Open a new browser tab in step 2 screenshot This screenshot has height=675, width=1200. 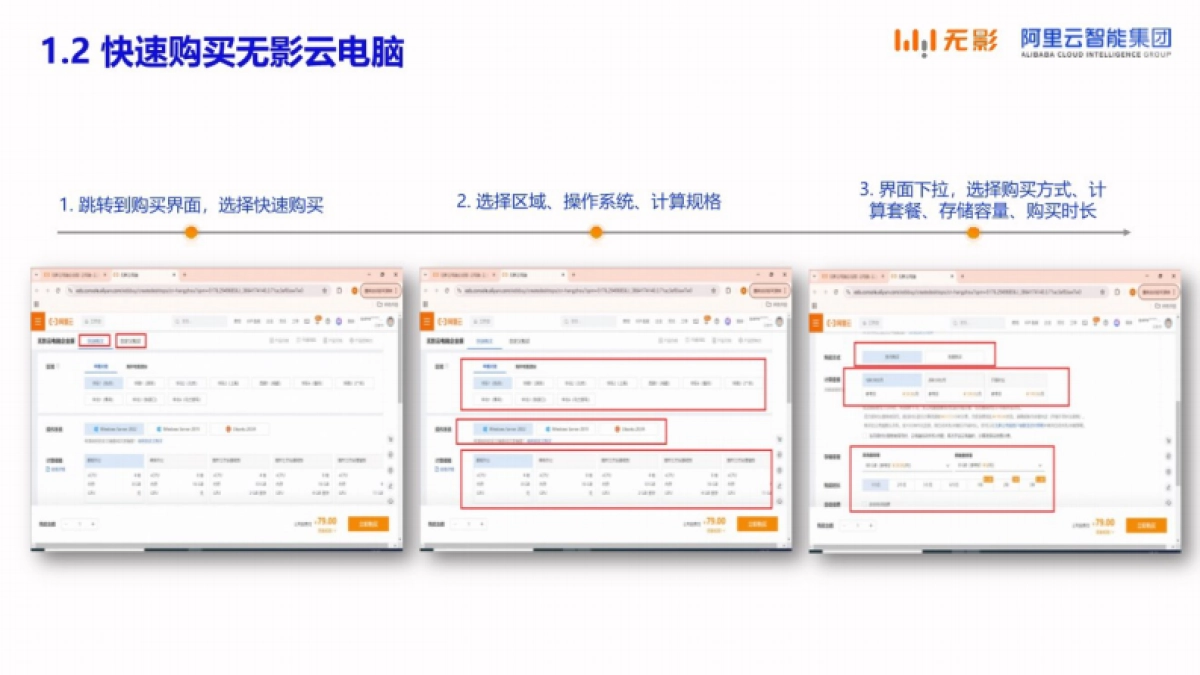573,274
